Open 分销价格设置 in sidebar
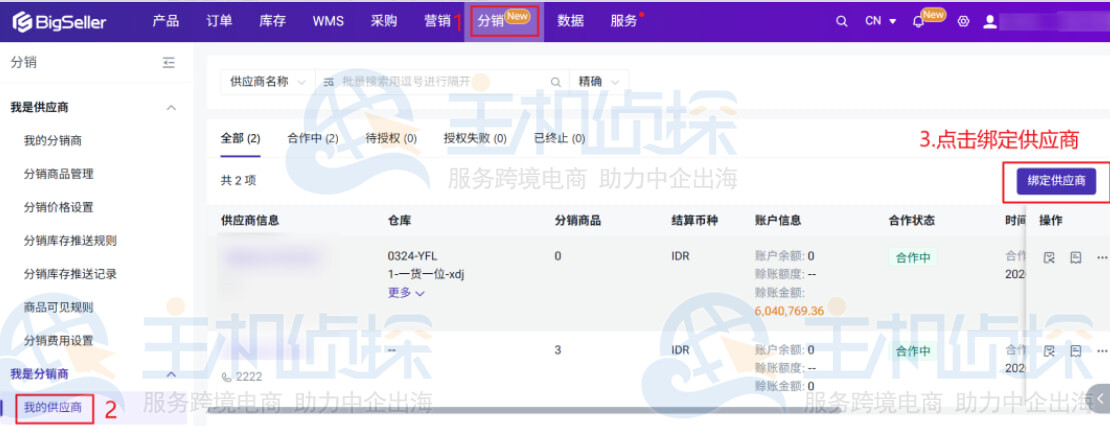The height and width of the screenshot is (426, 1110). [58, 207]
